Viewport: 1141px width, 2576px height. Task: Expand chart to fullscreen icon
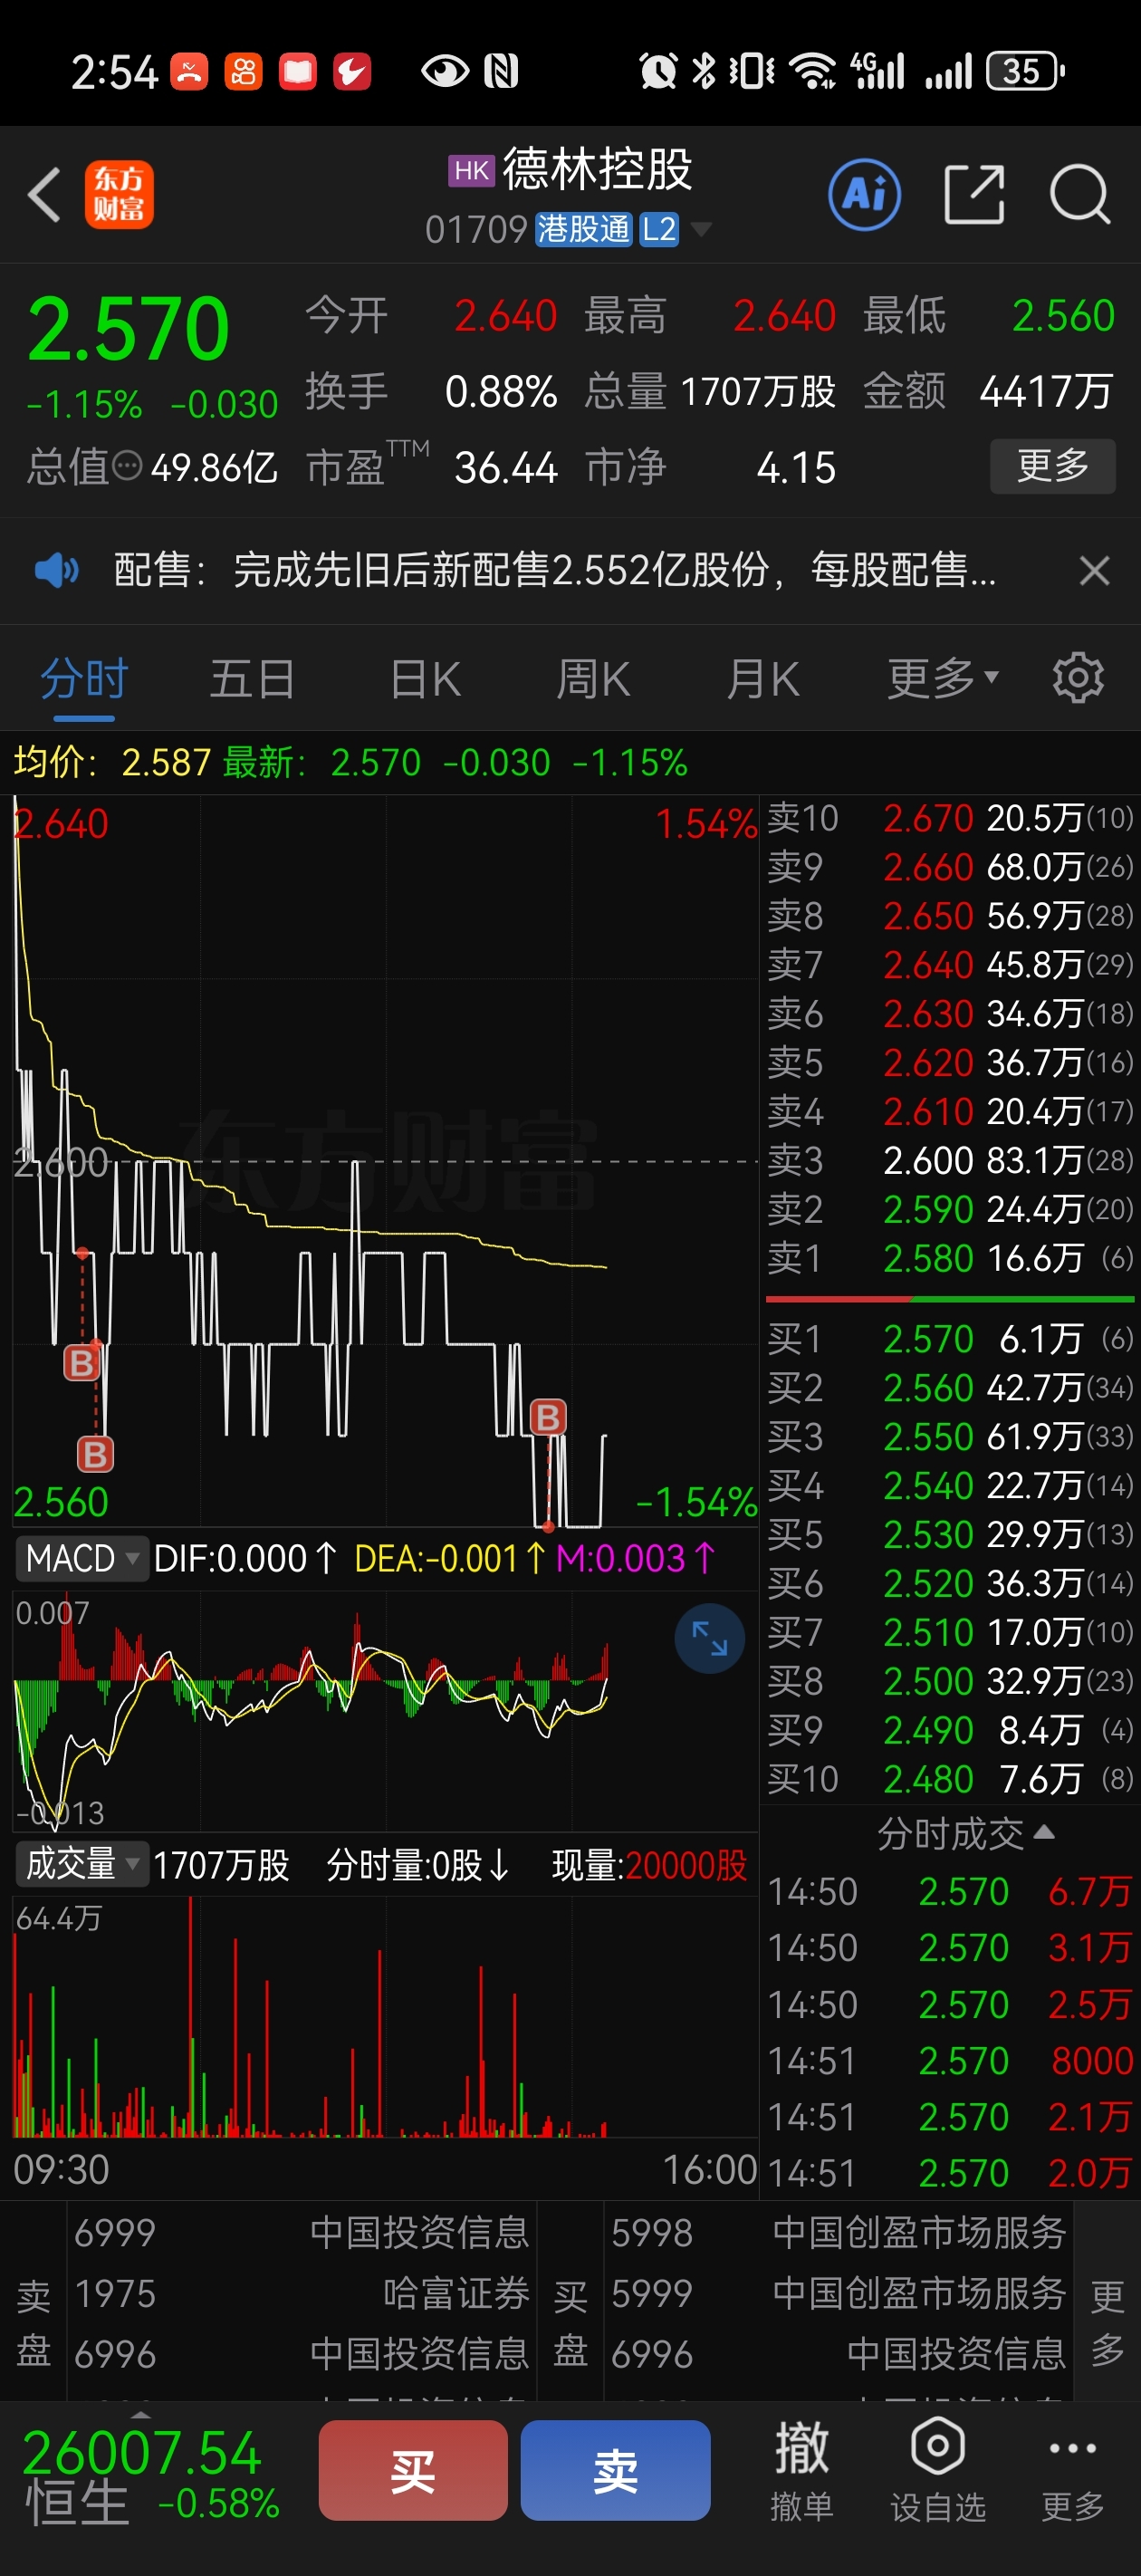709,1639
